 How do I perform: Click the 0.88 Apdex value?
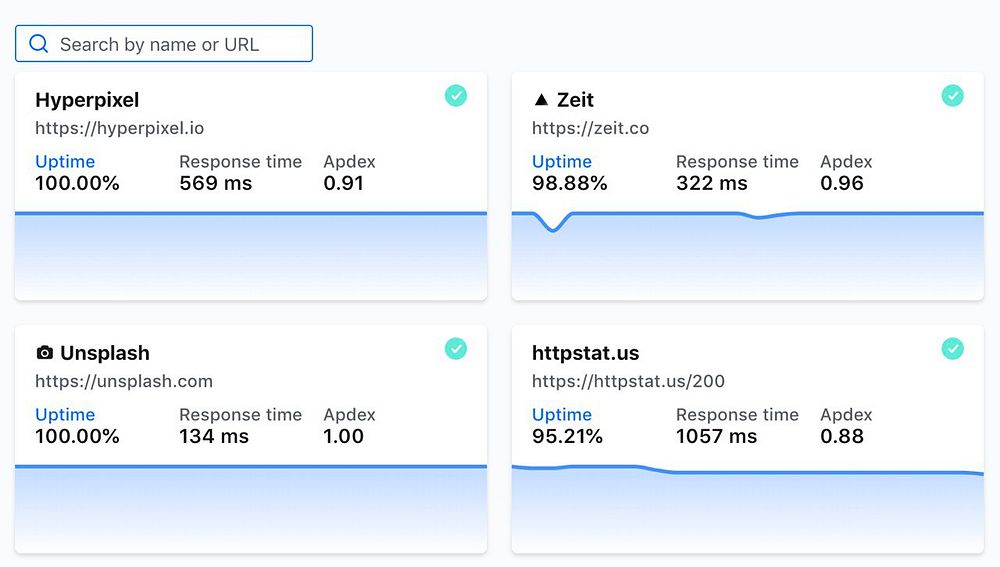(842, 437)
